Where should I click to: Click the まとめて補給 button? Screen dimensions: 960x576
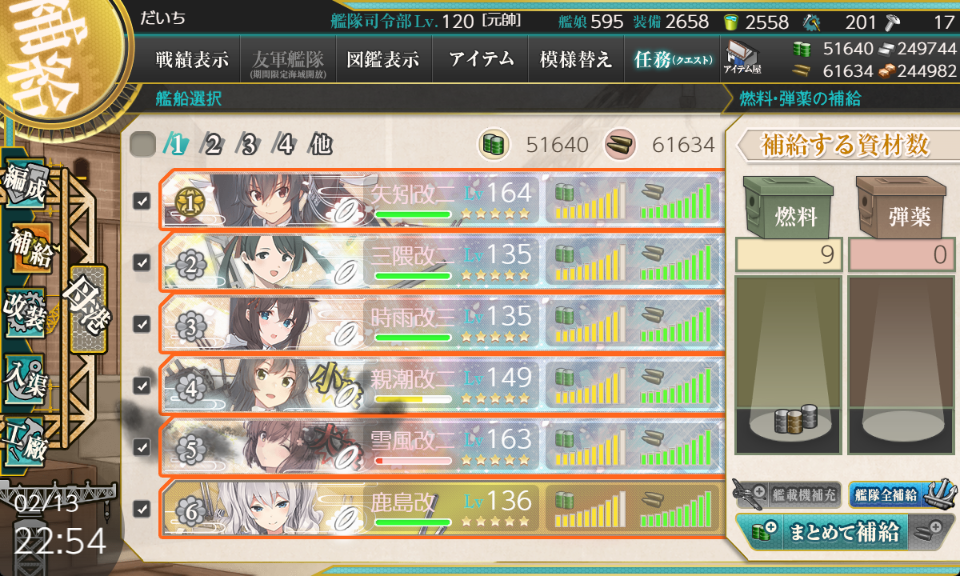tap(844, 531)
